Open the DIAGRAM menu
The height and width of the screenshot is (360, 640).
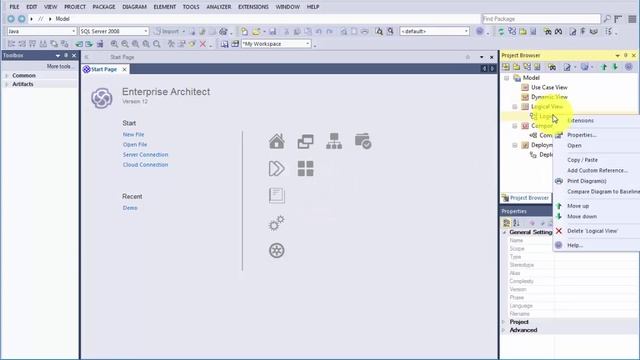point(134,7)
